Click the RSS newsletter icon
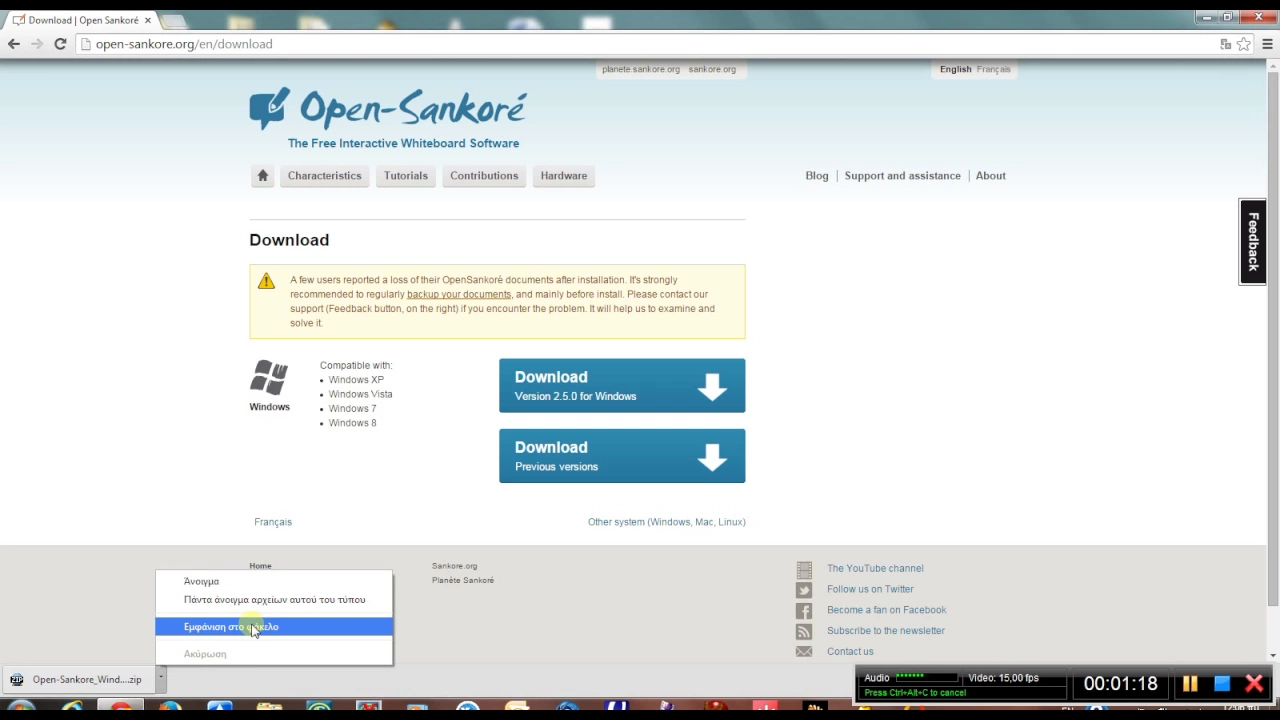The image size is (1280, 720). [x=804, y=632]
